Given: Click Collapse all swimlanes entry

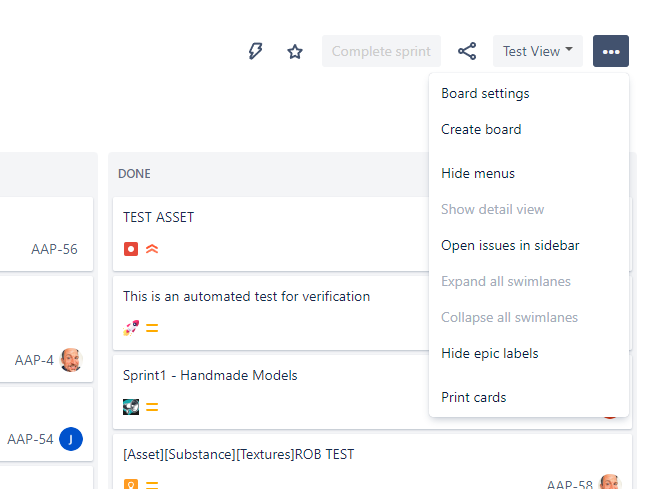Looking at the screenshot, I should 528,317.
